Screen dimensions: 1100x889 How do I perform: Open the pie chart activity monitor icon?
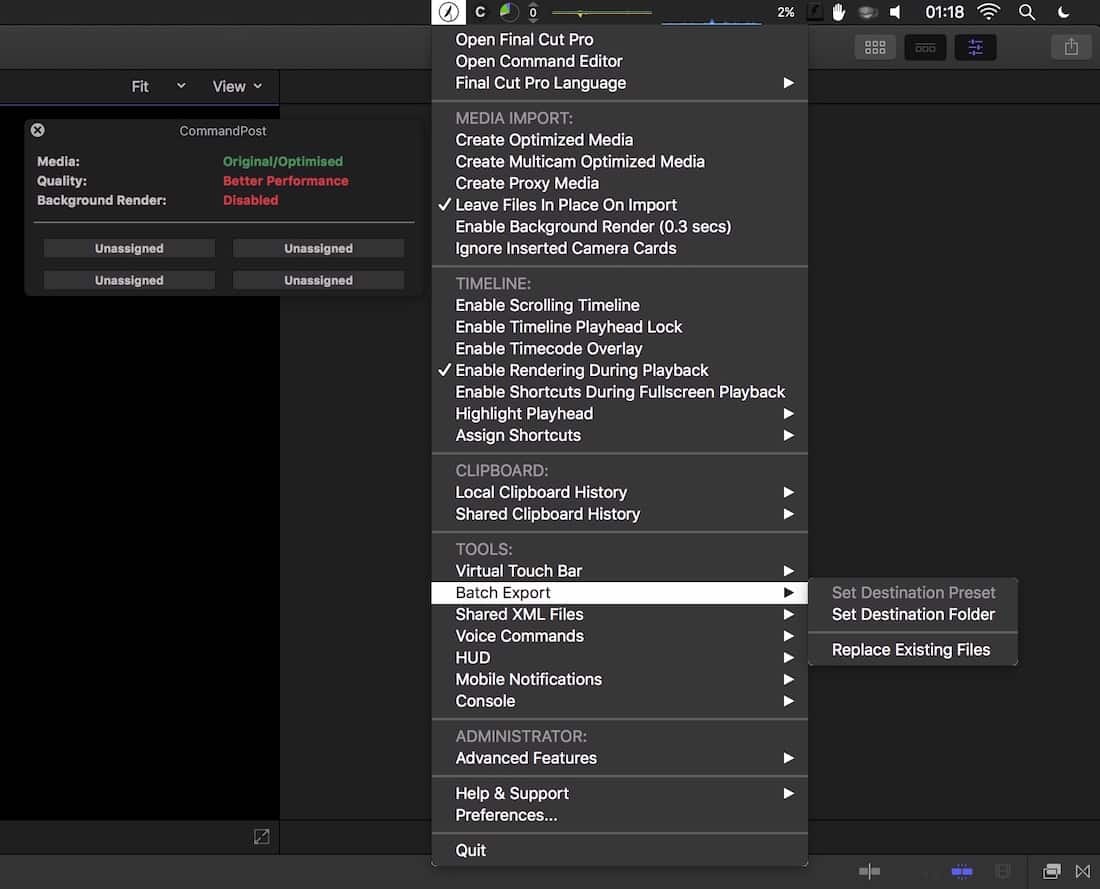pyautogui.click(x=509, y=12)
